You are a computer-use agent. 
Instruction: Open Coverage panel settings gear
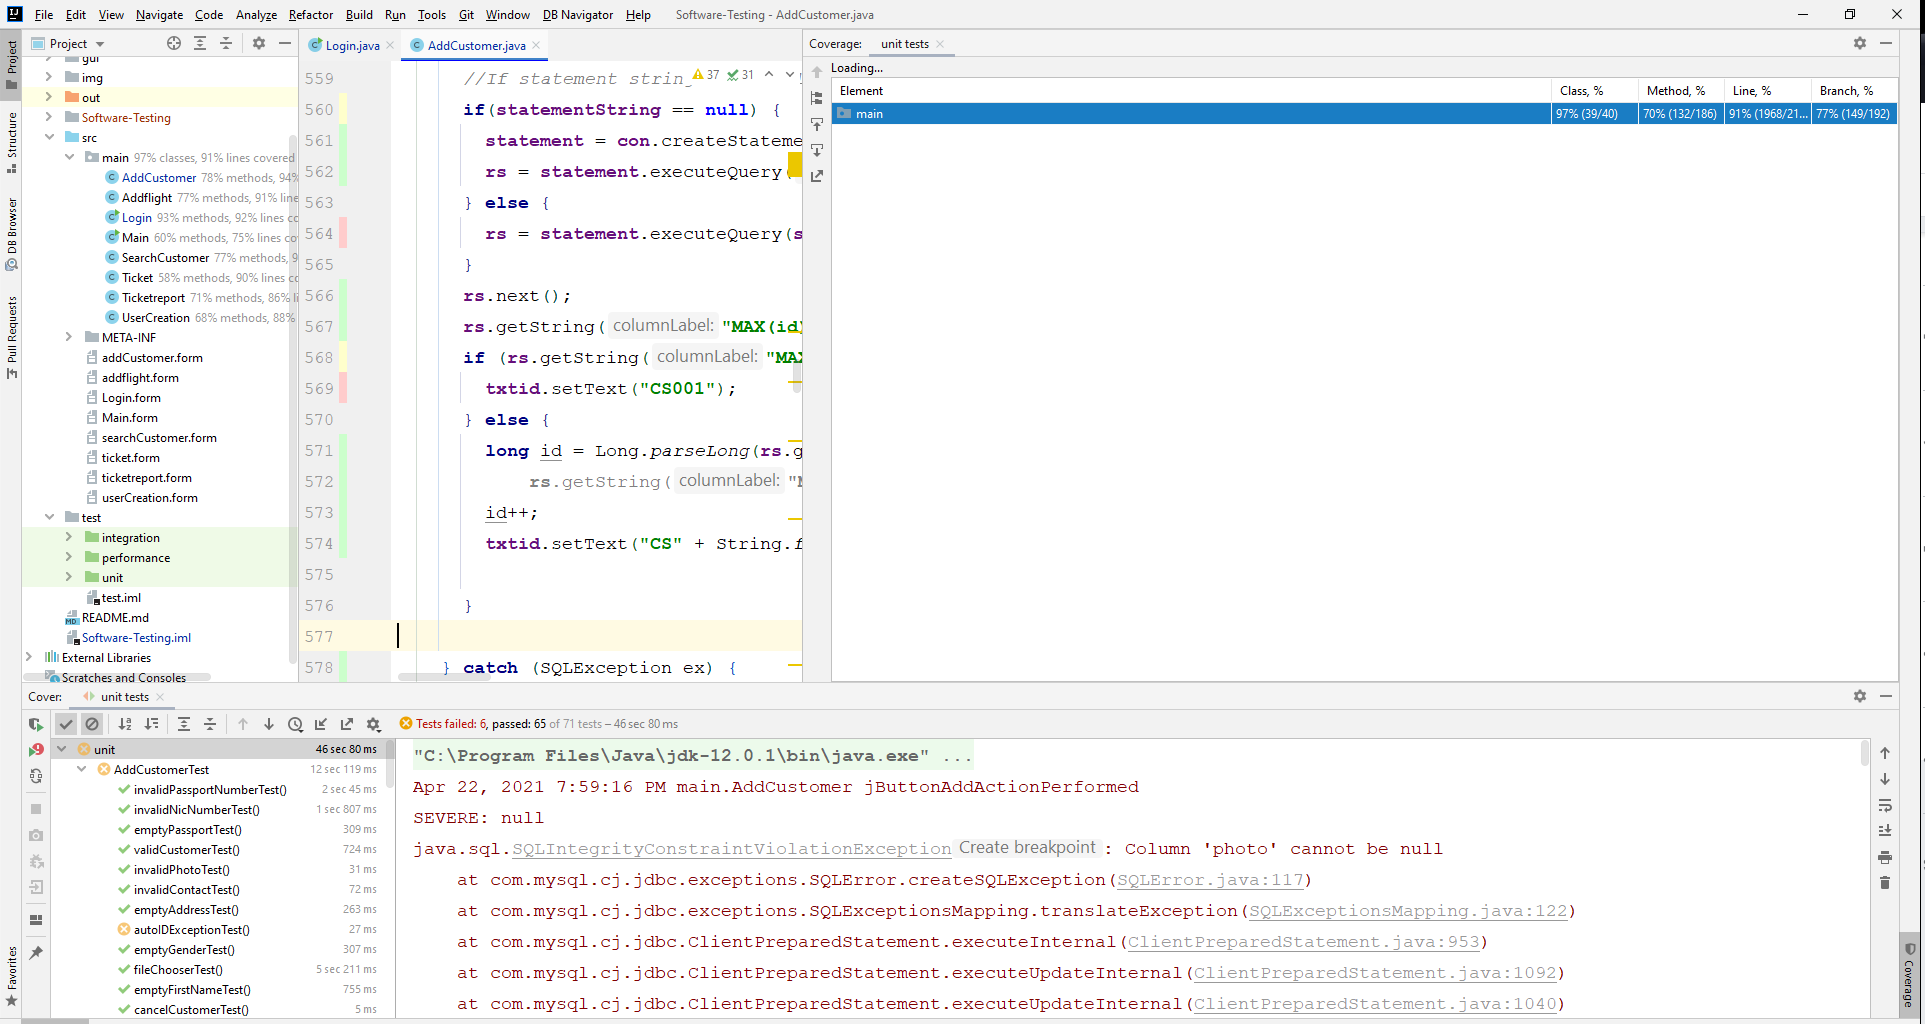1860,43
